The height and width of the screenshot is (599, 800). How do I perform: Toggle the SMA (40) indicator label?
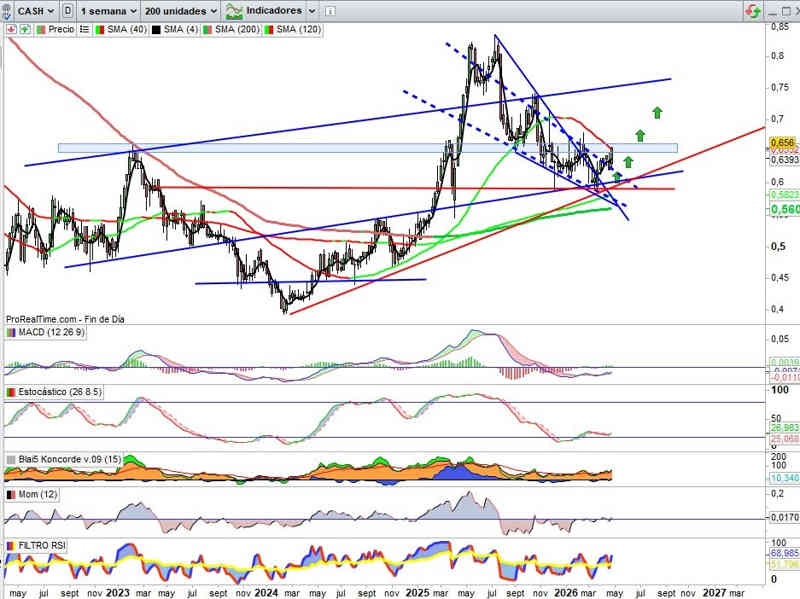tap(127, 30)
